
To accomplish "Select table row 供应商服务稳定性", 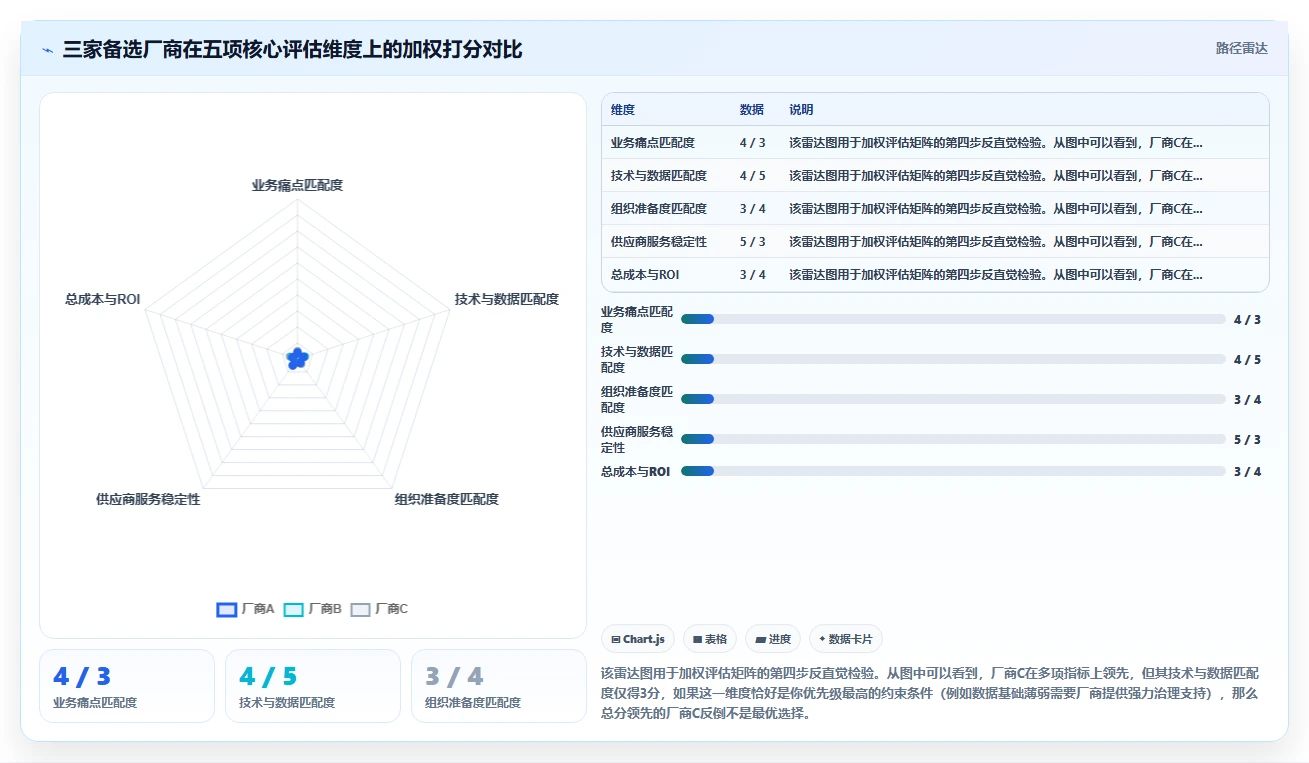I will click(935, 241).
